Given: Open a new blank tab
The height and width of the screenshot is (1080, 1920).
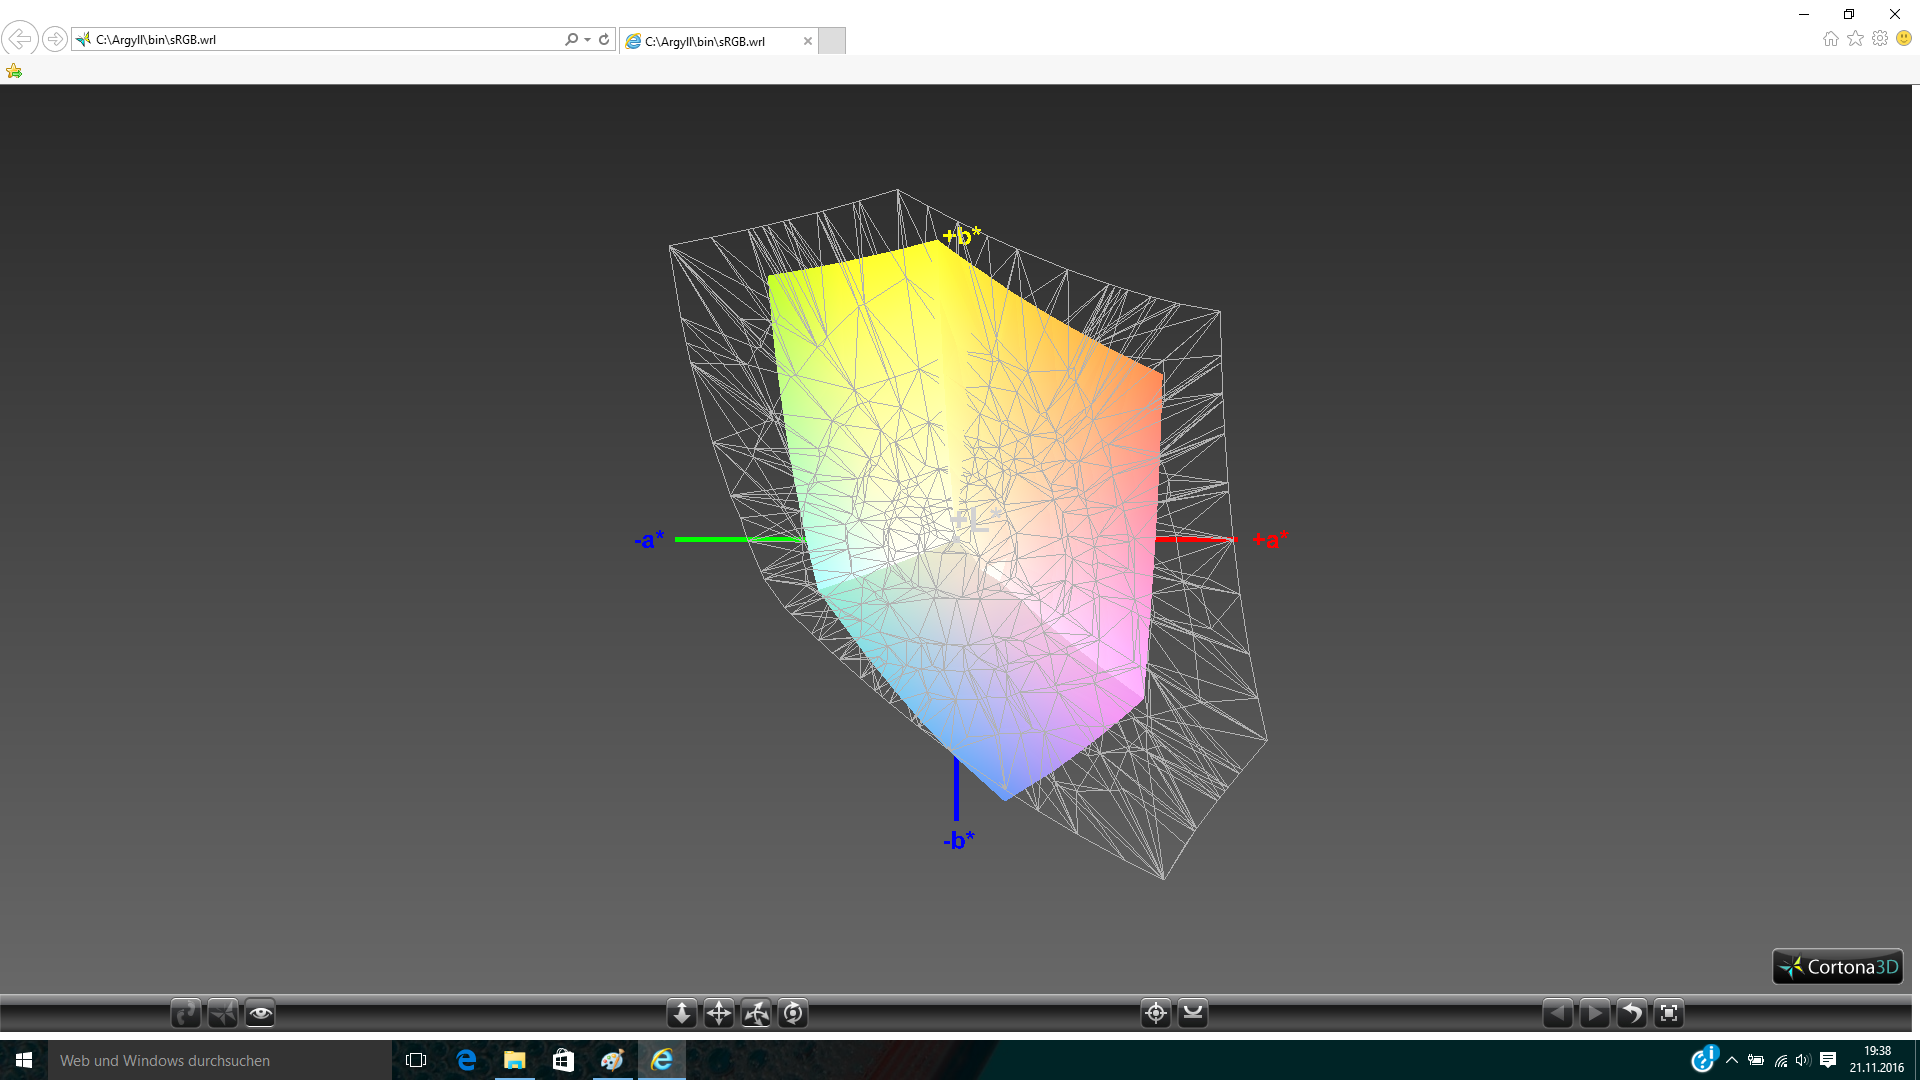Looking at the screenshot, I should [832, 41].
